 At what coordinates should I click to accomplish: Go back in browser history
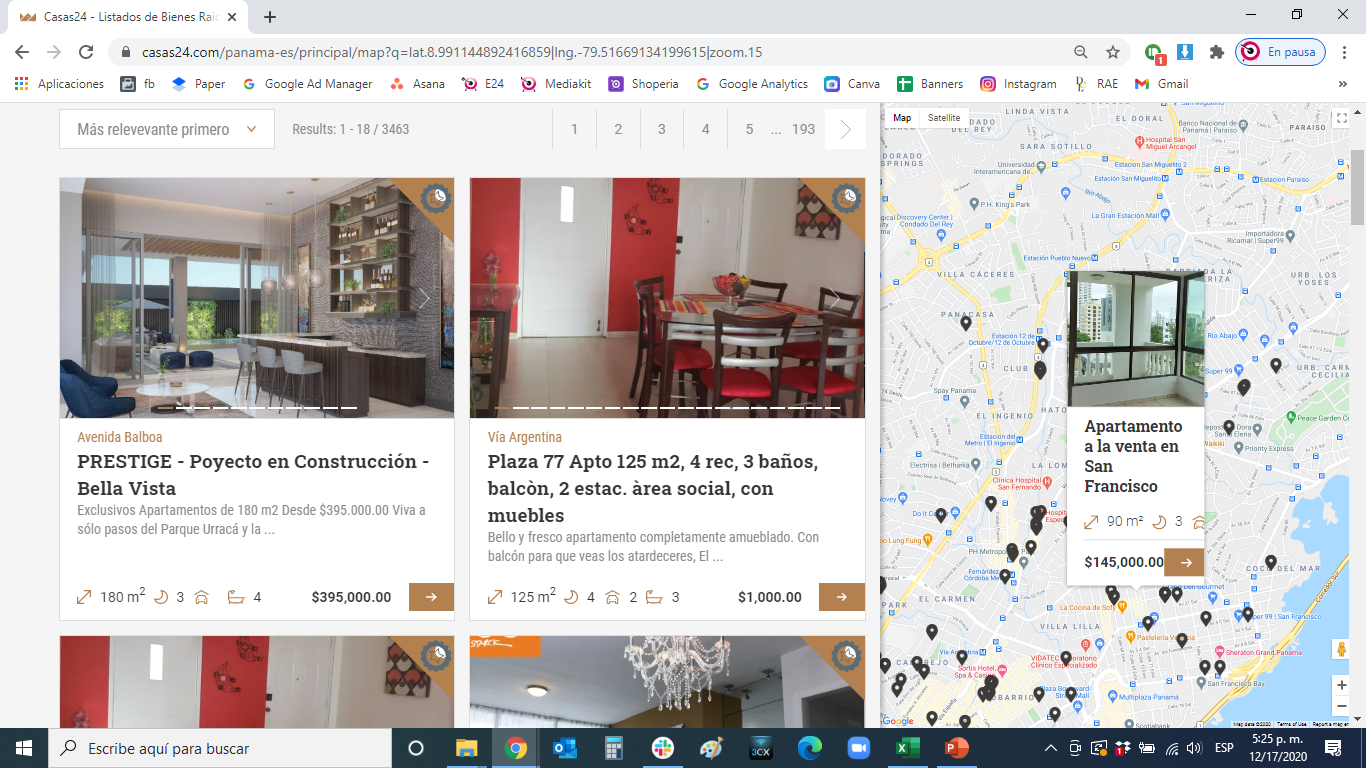pos(22,52)
